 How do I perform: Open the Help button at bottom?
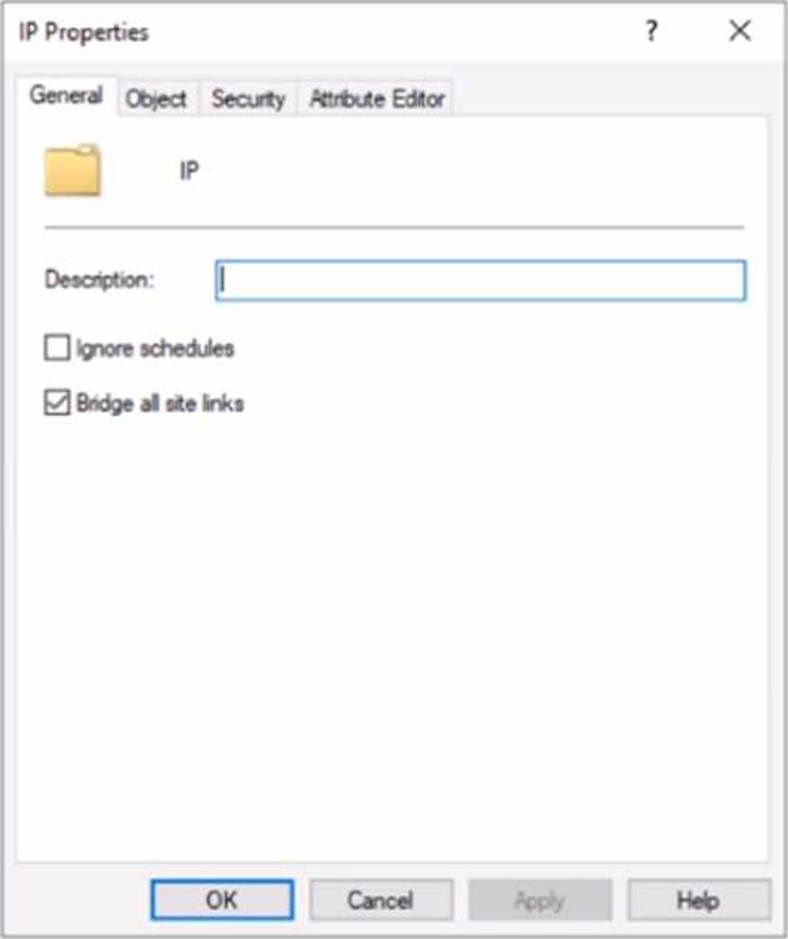point(699,899)
